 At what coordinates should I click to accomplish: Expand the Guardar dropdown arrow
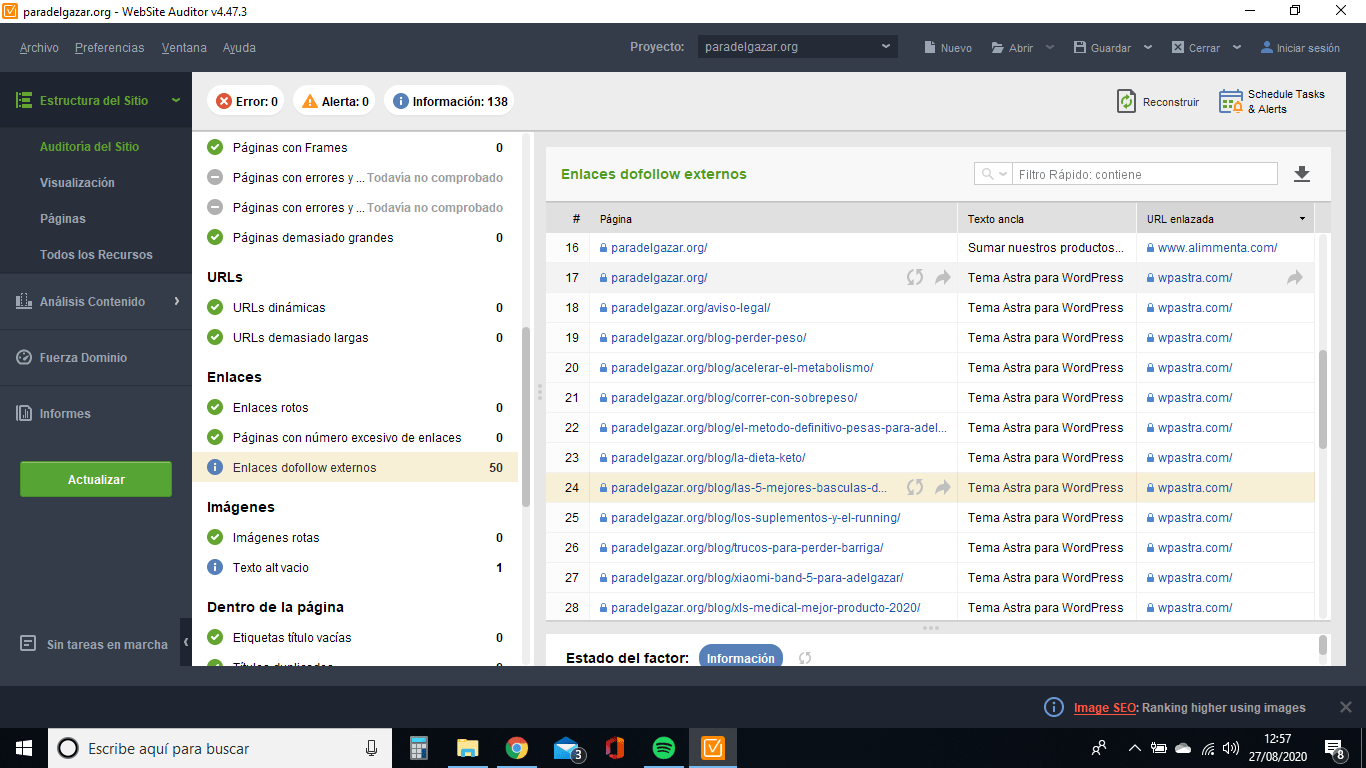point(1148,47)
